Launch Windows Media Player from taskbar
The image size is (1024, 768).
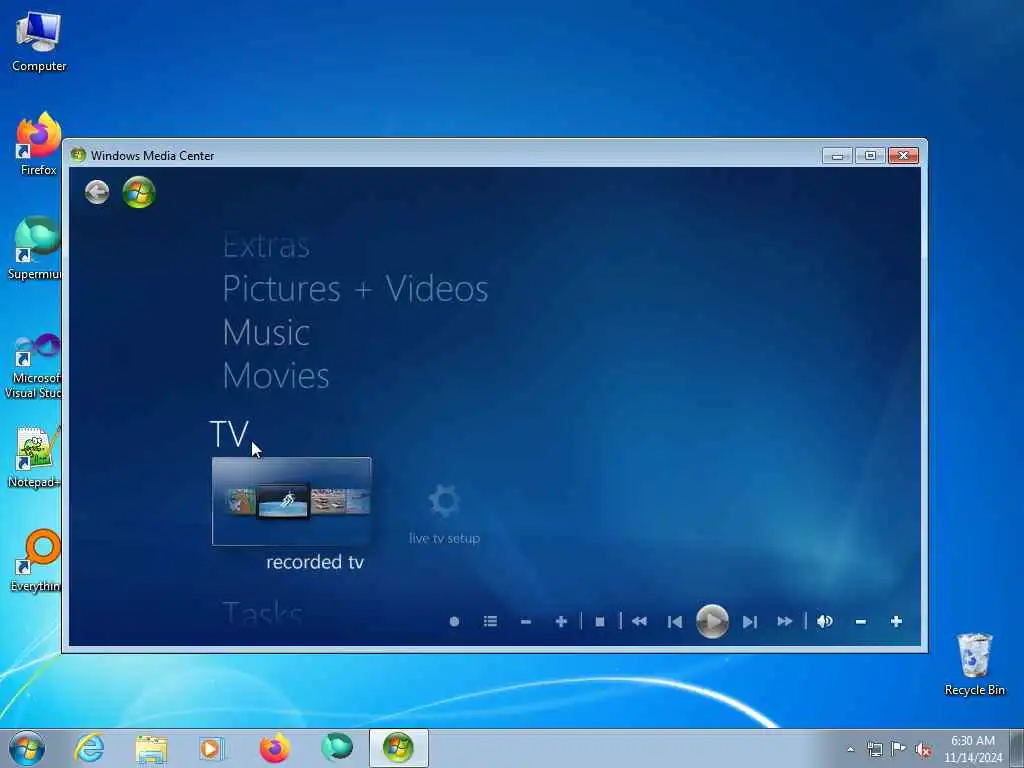click(212, 748)
